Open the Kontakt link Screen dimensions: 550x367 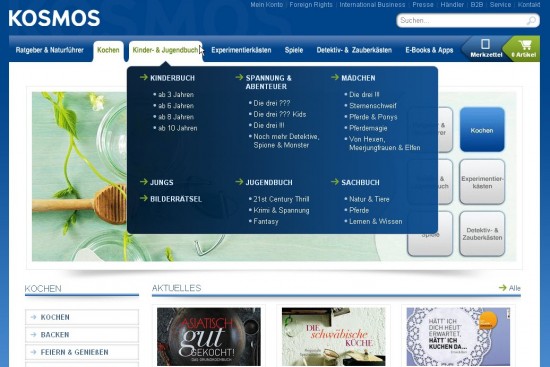(529, 5)
